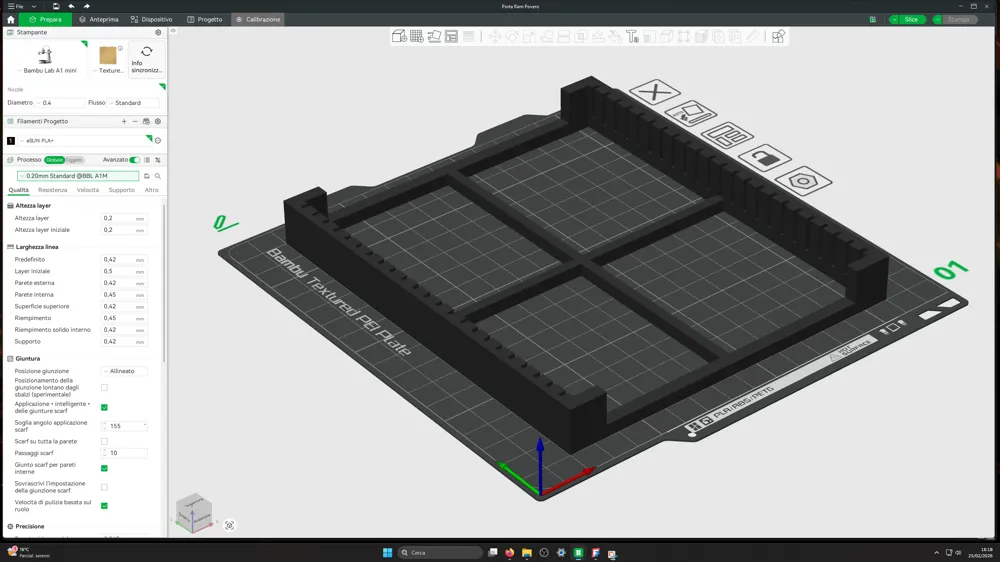Toggle 'Applicazione intelligente delle giunture scarf' checkbox
1000x562 pixels.
105,407
